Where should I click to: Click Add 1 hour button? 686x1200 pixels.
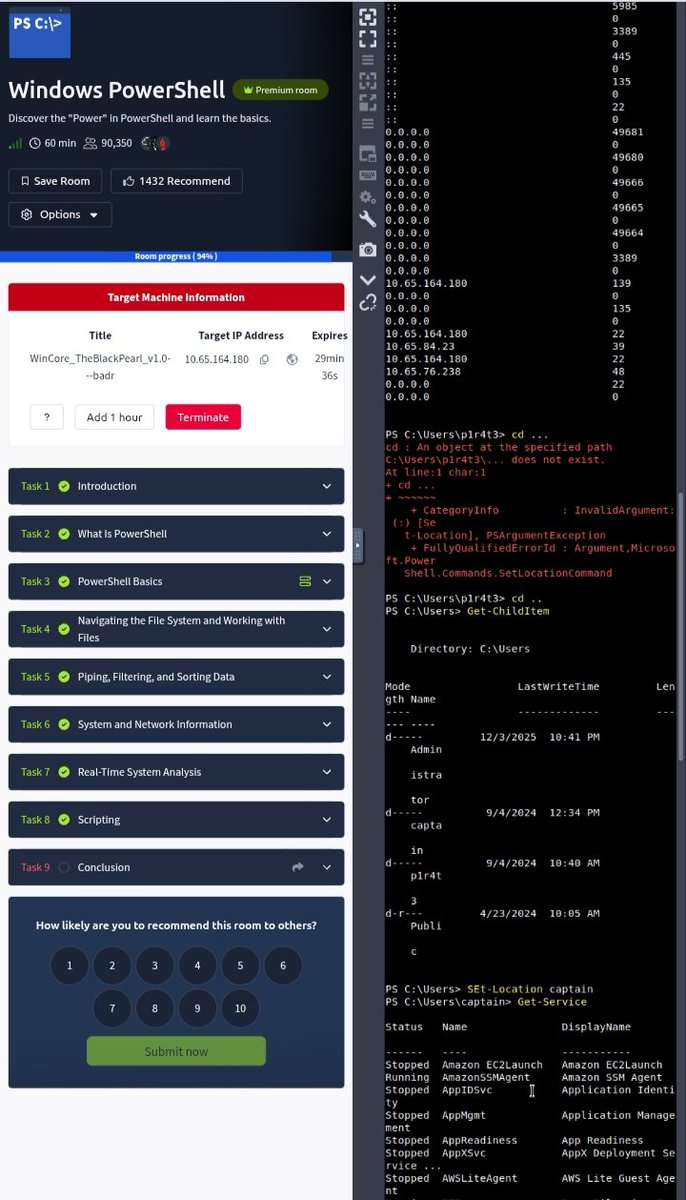[114, 417]
